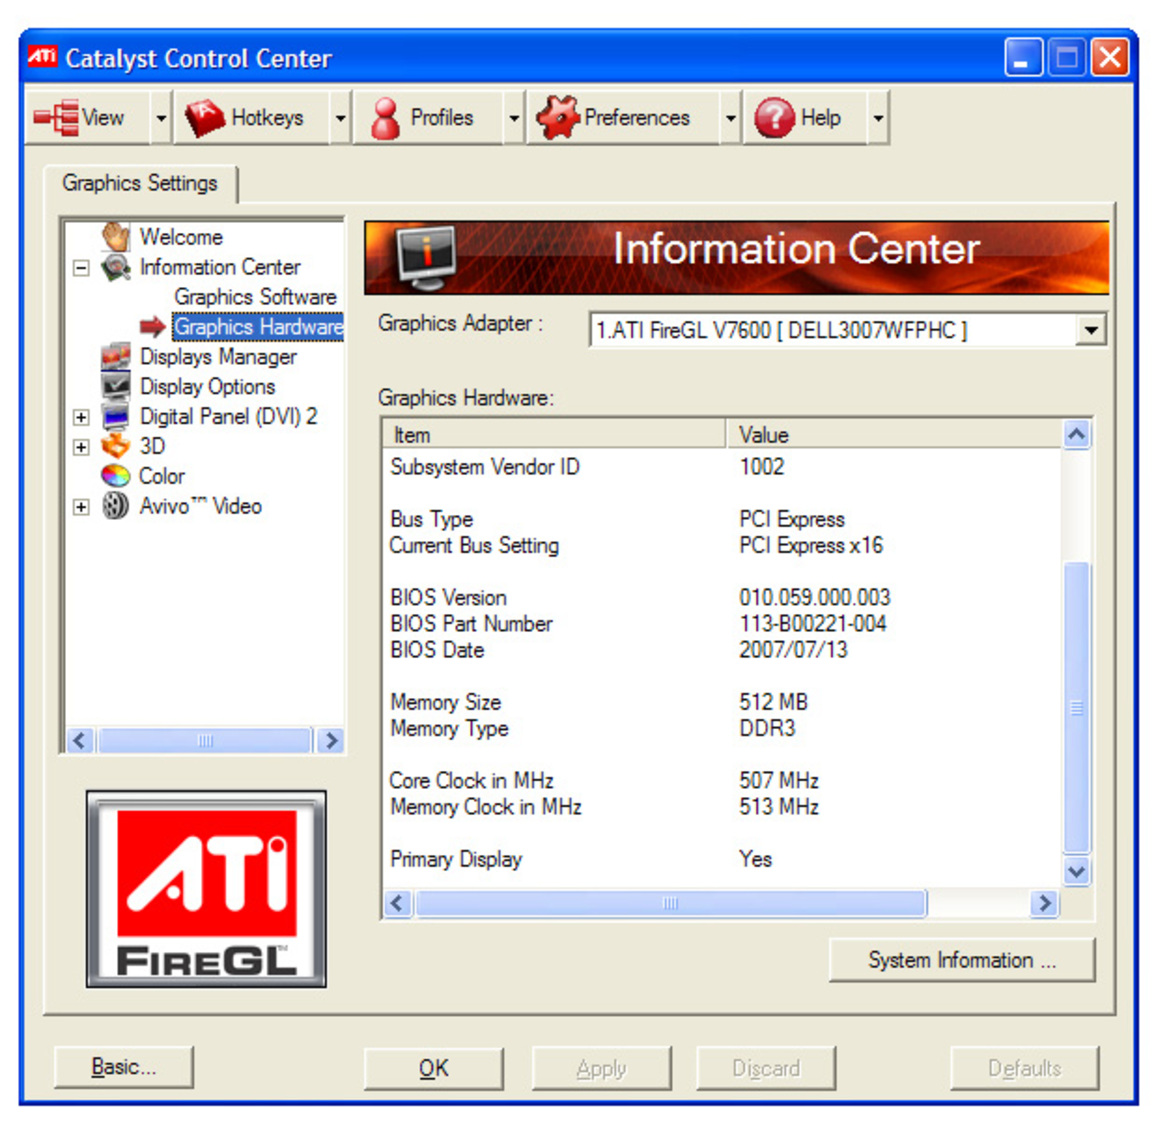Screen dimensions: 1169x1132
Task: Click the ATI FireGL logo image
Action: [207, 889]
